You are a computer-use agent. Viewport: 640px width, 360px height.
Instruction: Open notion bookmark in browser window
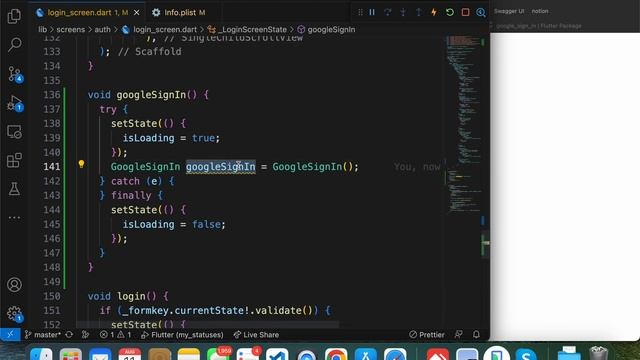540,11
